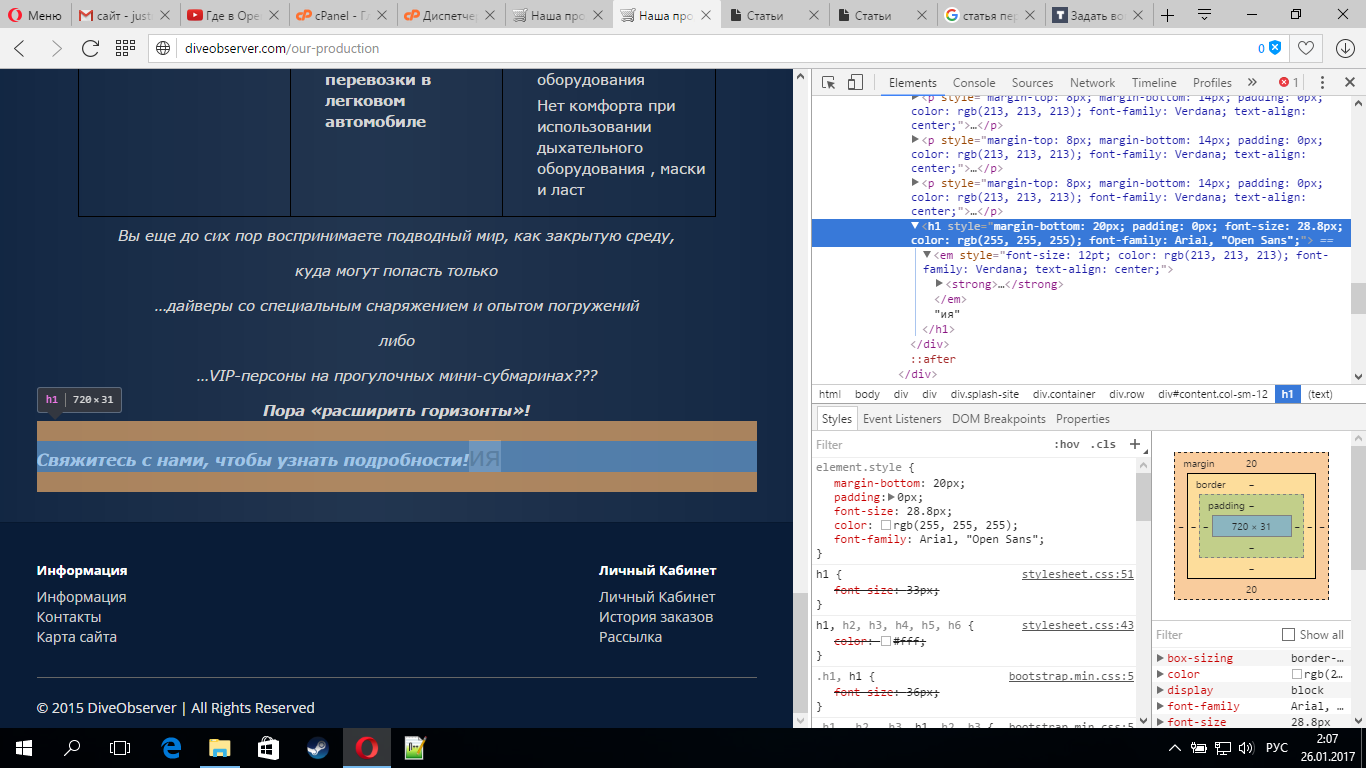This screenshot has width=1366, height=768.
Task: Open the Properties sidebar tab
Action: point(1083,419)
